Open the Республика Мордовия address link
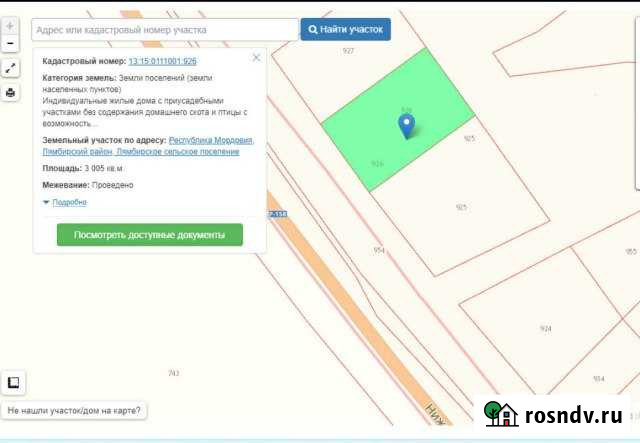The image size is (640, 443). click(211, 141)
